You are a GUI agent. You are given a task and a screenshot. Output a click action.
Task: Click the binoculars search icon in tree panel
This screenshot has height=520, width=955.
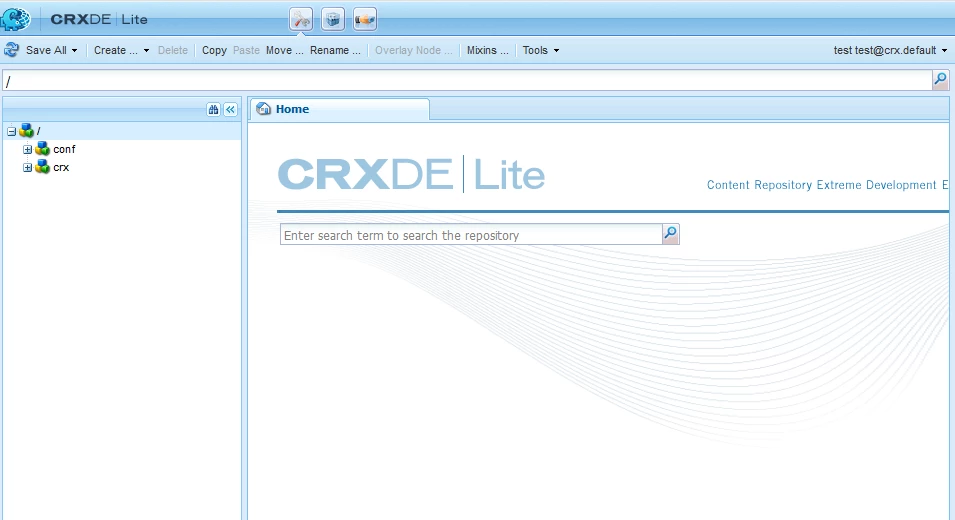tap(213, 110)
